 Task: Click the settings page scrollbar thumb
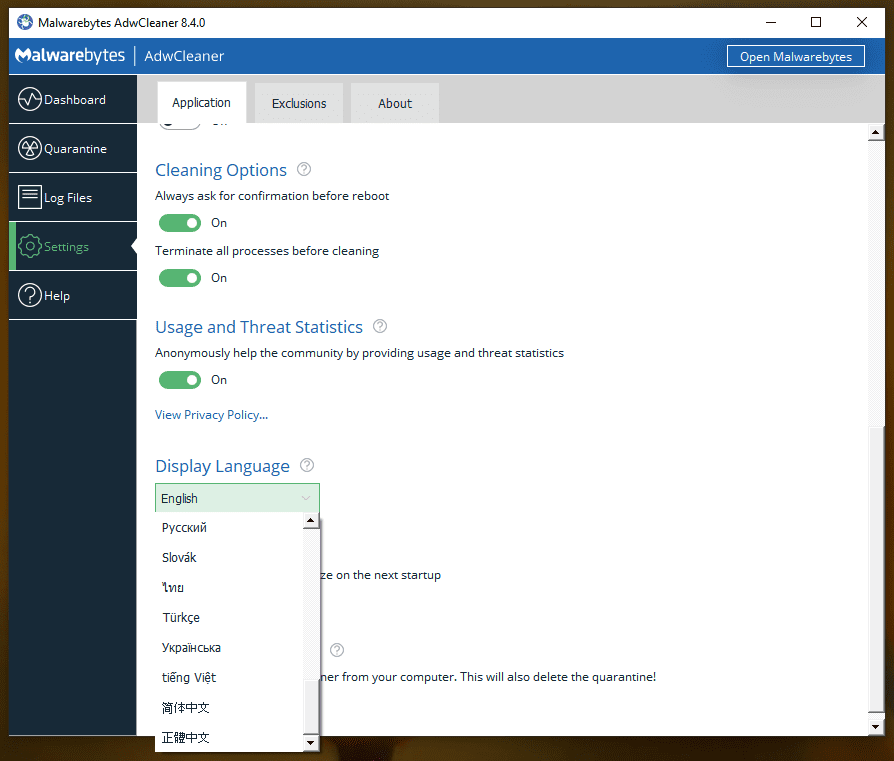[876, 569]
